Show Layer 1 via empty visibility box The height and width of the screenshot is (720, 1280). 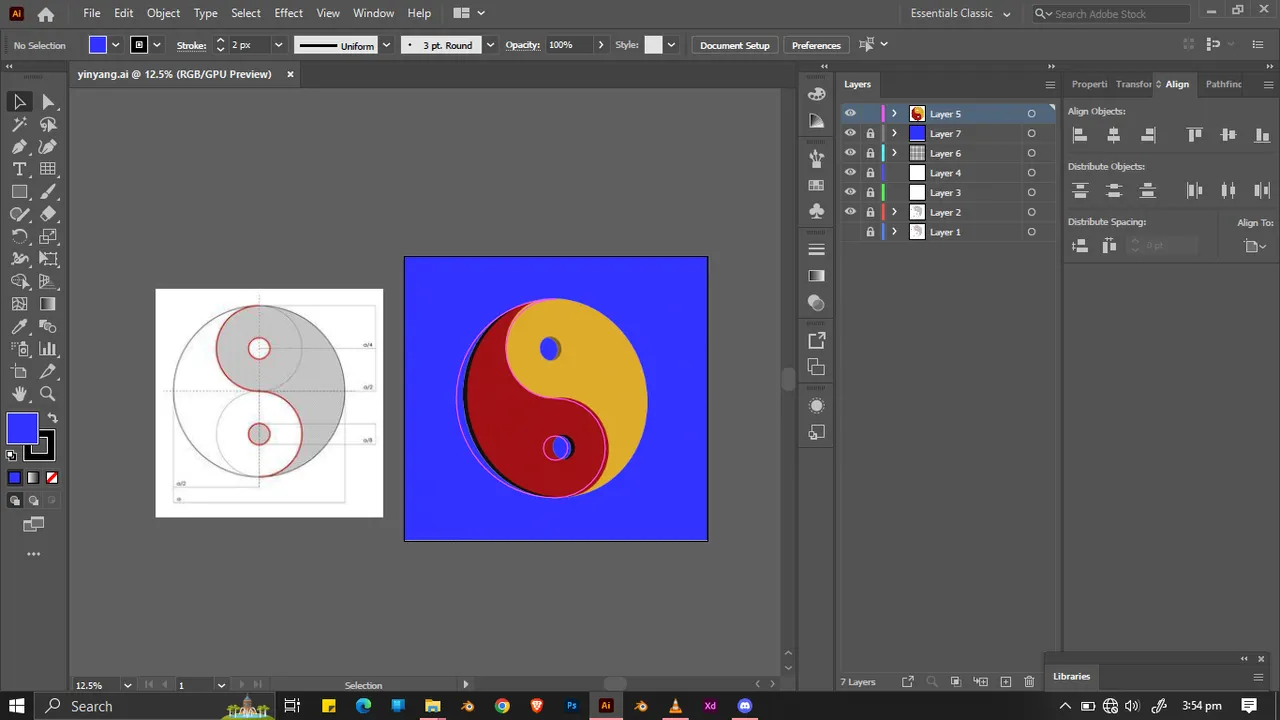[x=850, y=232]
